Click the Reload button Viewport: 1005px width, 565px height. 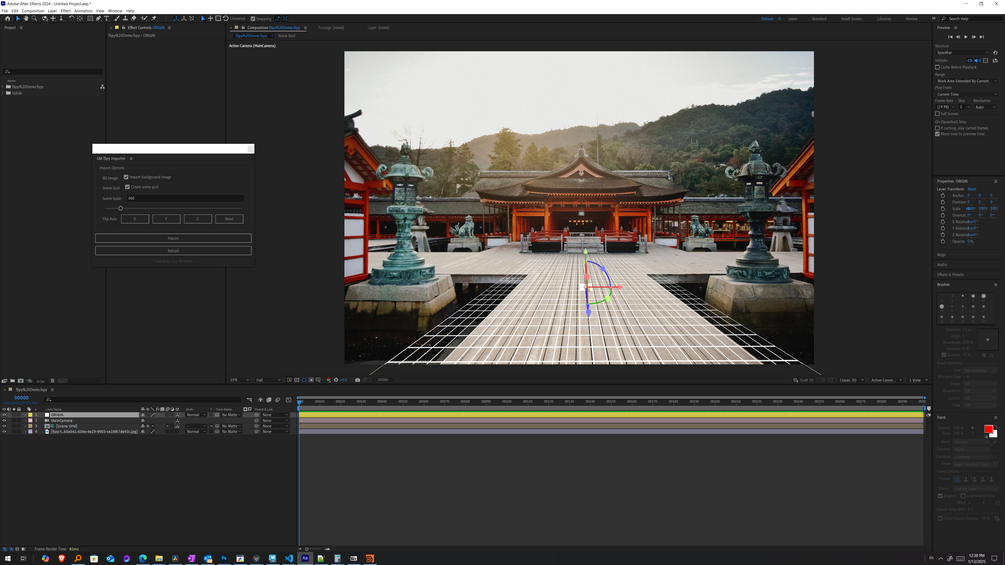click(173, 251)
